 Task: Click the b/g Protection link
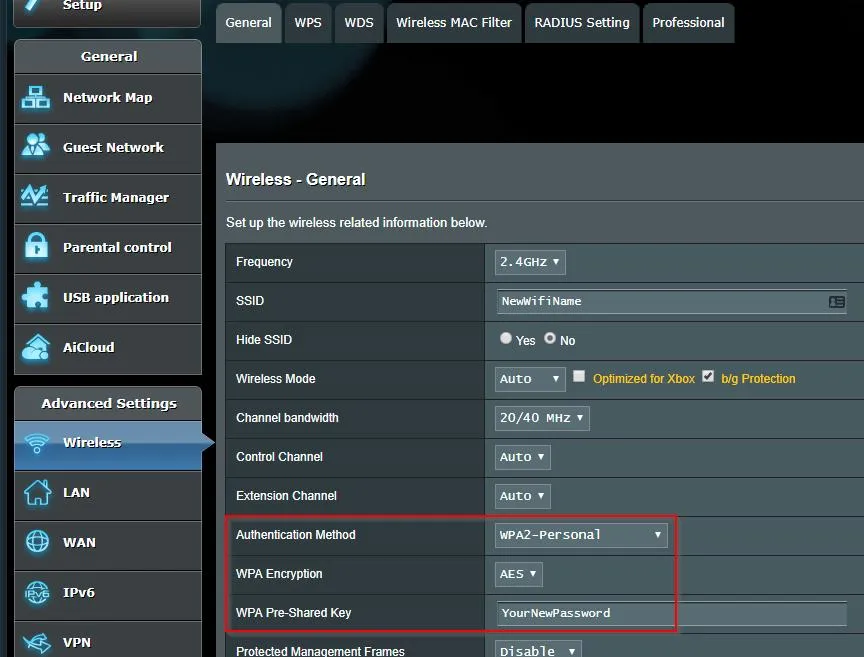point(758,379)
